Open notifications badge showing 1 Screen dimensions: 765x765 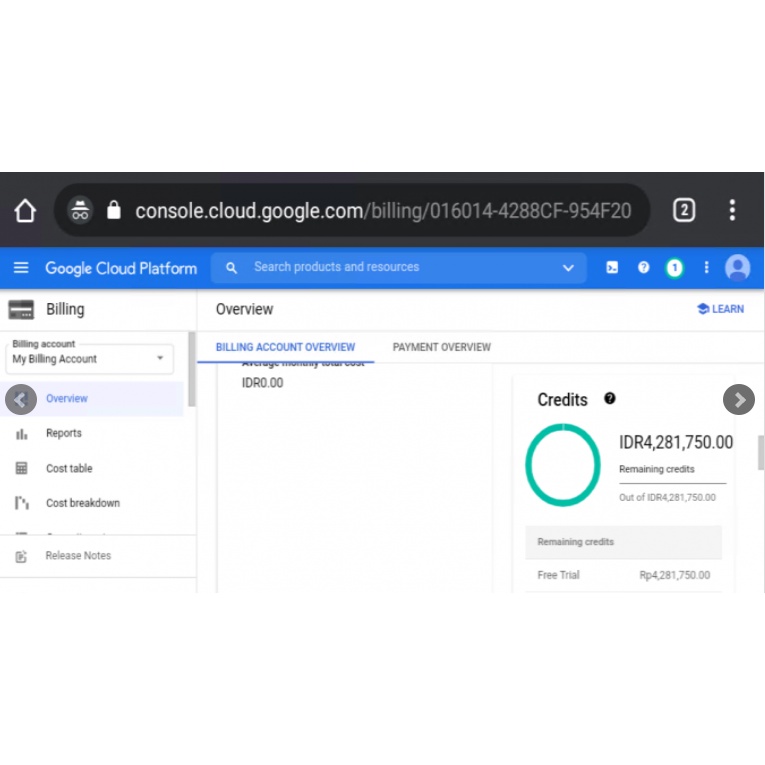pos(675,267)
